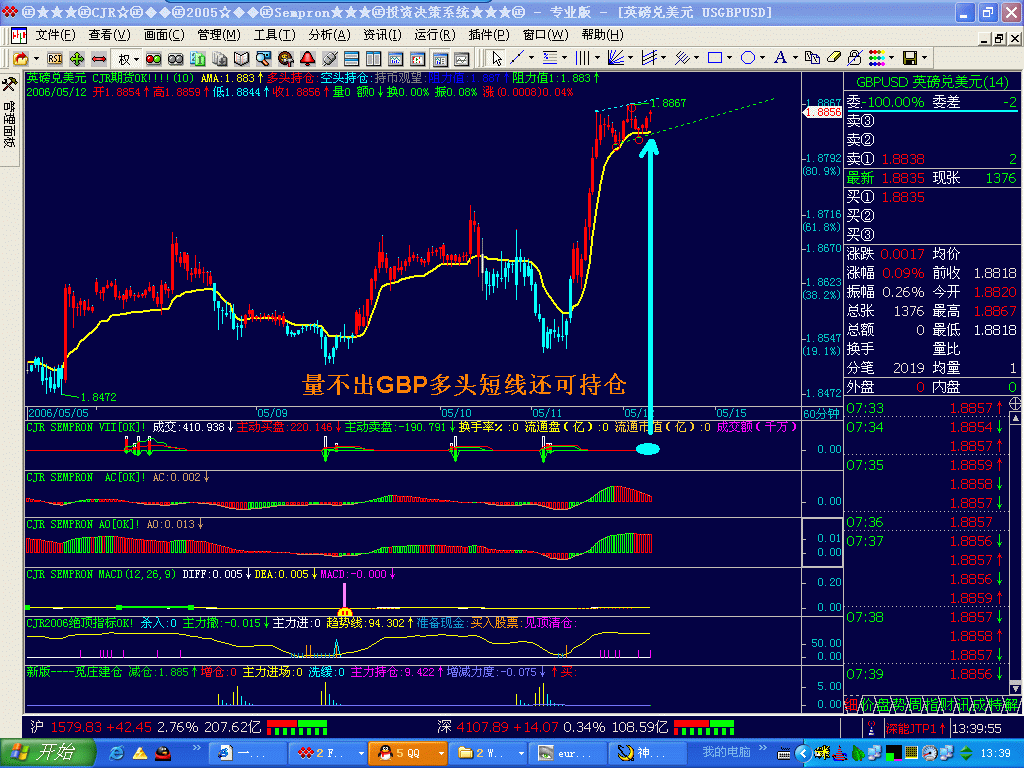
Task: Expand the text tool dropdown arrow
Action: tap(795, 58)
